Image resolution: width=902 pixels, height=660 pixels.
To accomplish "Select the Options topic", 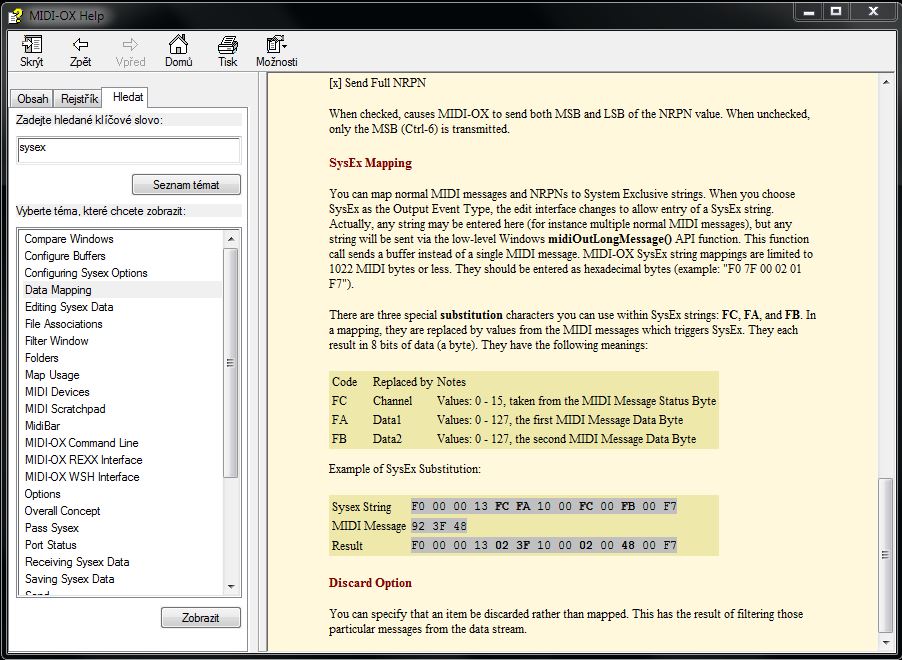I will click(43, 494).
